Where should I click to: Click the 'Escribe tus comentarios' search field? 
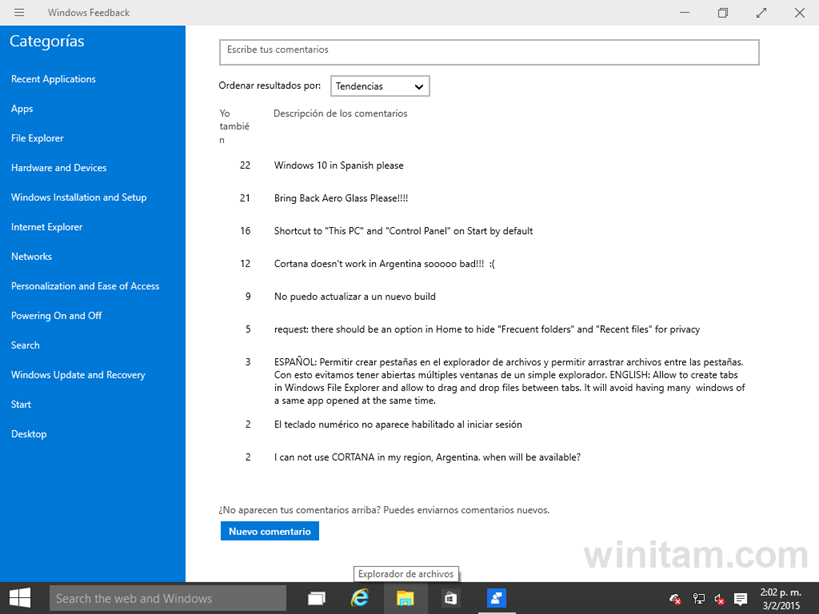point(488,51)
